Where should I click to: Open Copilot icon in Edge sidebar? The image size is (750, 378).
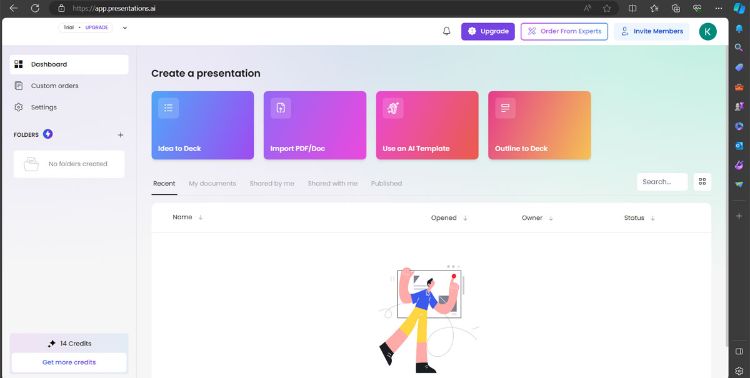739,8
